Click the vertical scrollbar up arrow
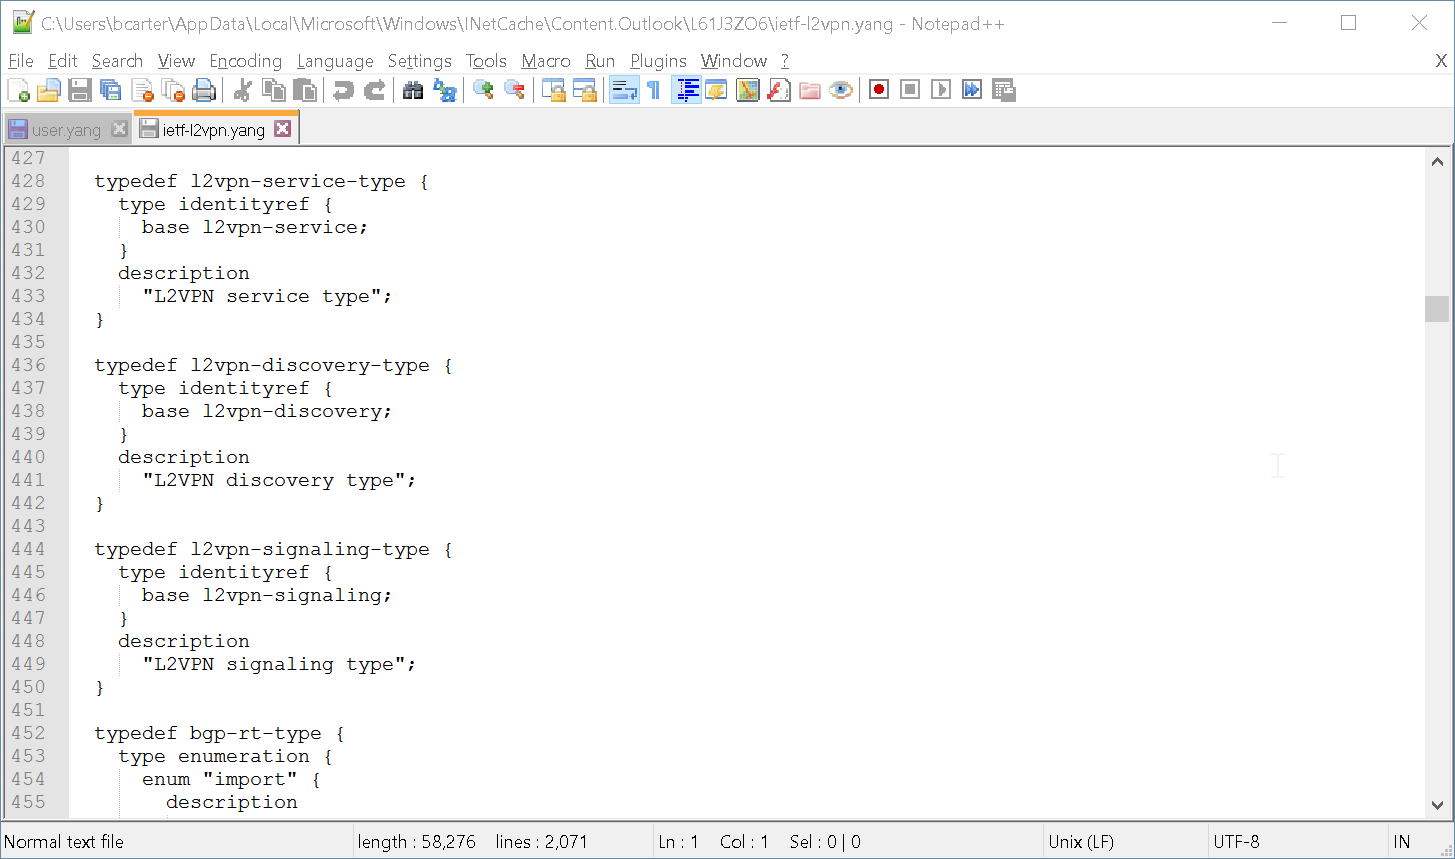 tap(1437, 161)
